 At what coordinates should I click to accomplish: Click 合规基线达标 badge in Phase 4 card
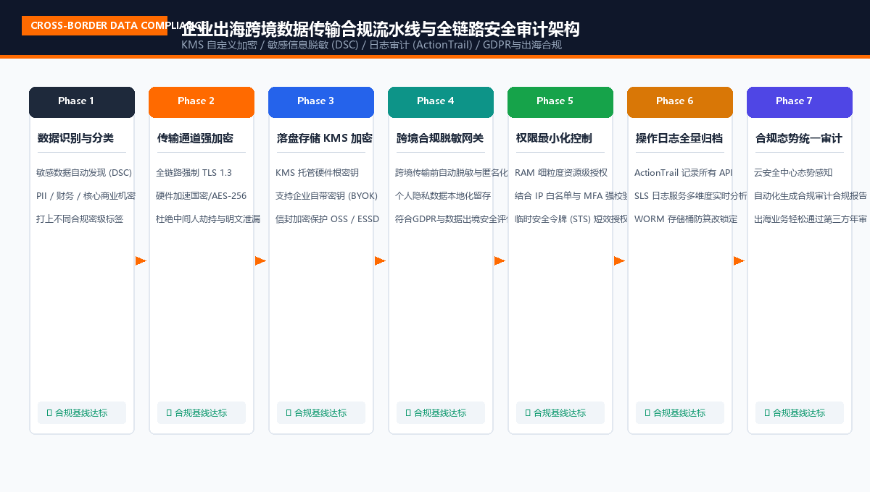pos(441,413)
